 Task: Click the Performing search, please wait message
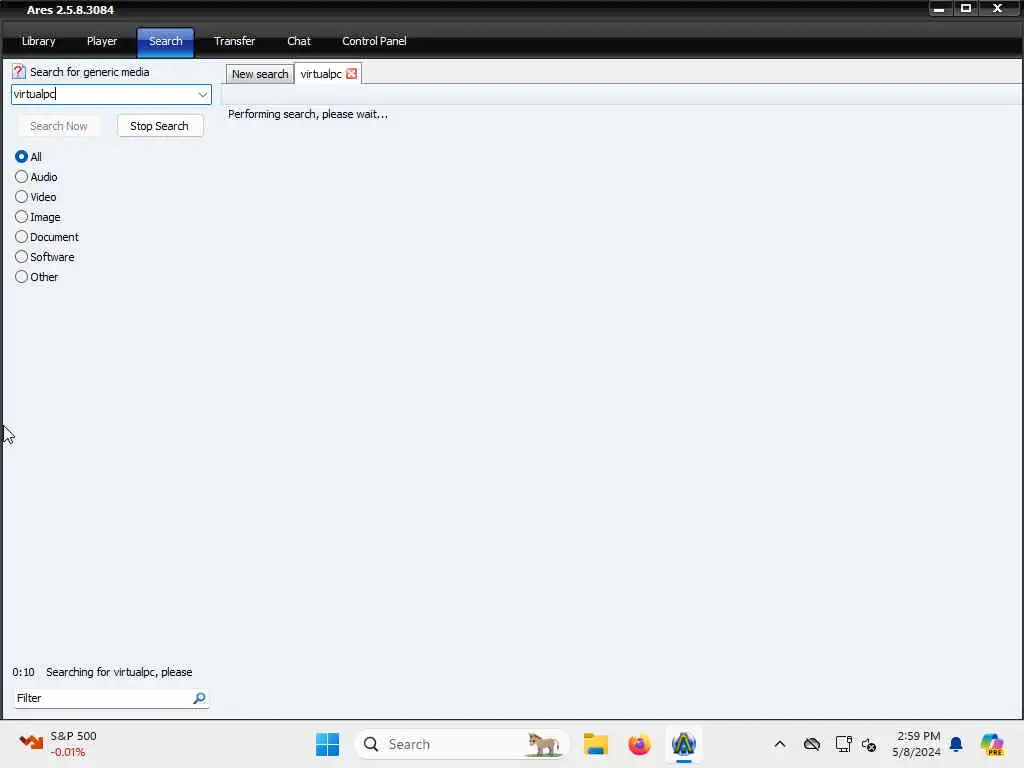coord(308,114)
